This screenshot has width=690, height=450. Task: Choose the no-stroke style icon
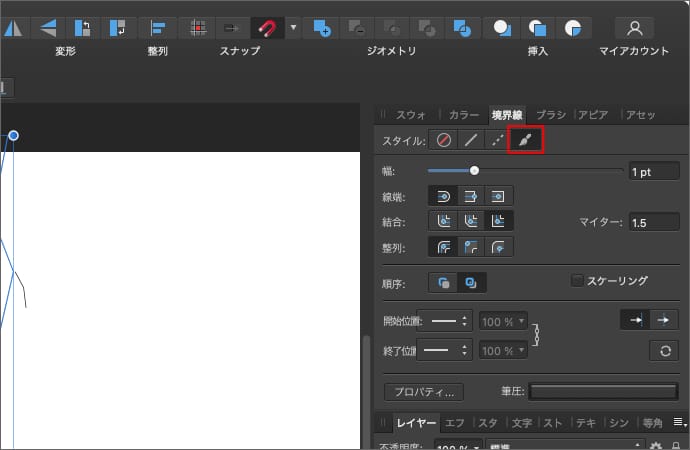click(443, 141)
